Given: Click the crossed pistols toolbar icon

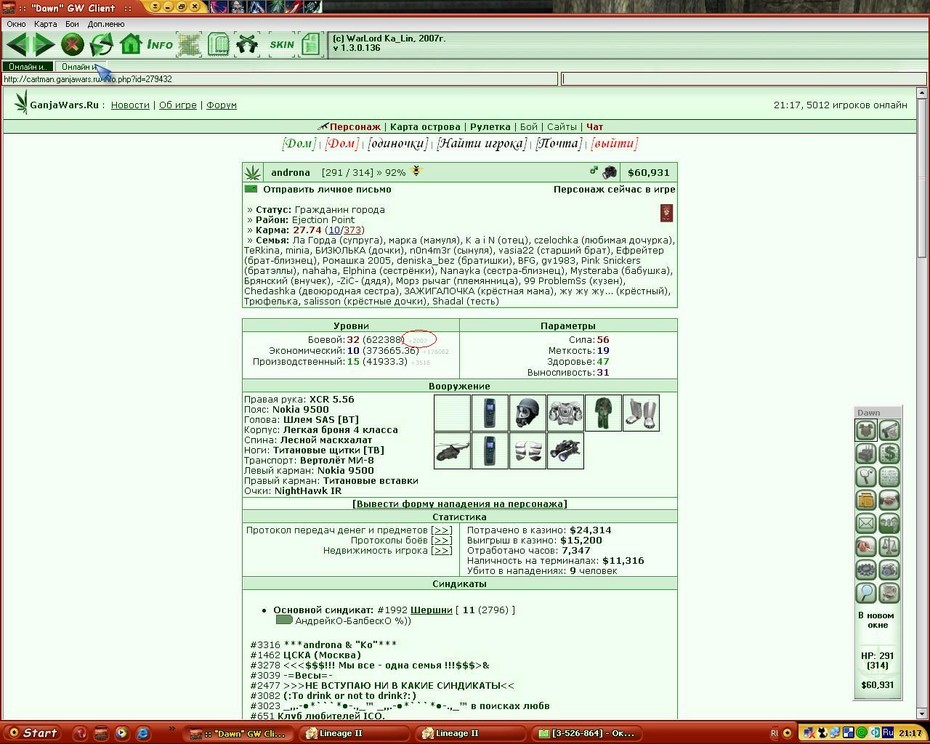Looking at the screenshot, I should (x=247, y=44).
